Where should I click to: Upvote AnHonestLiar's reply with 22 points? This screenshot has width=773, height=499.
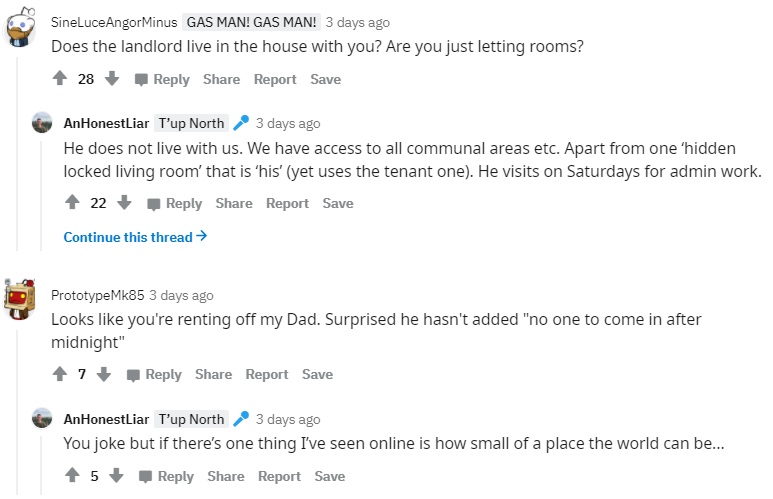pyautogui.click(x=72, y=204)
